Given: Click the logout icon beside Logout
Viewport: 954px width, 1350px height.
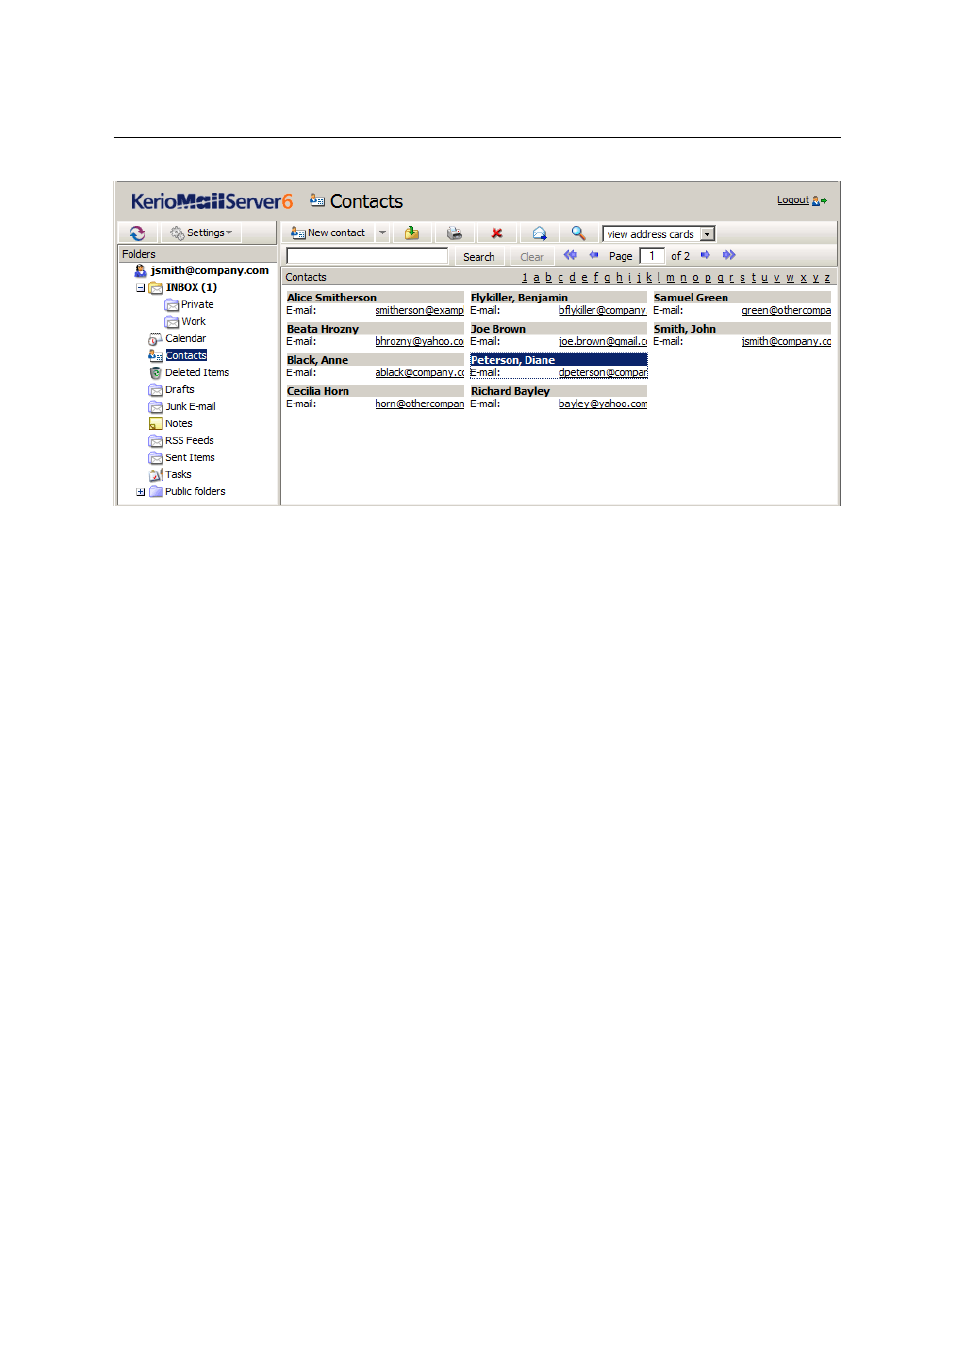Looking at the screenshot, I should click(820, 201).
